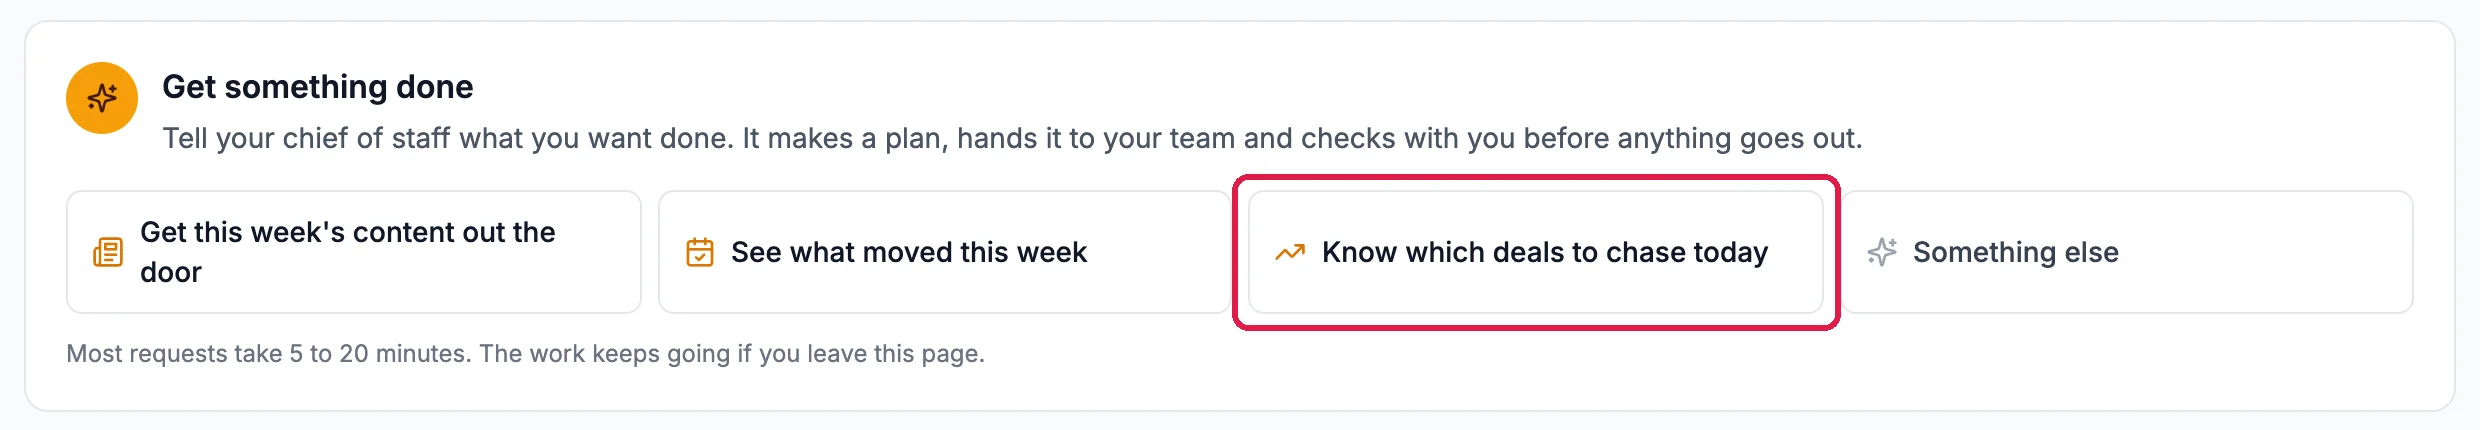Click the gray sparkles icon beside Something else
This screenshot has width=2480, height=430.
[x=1882, y=252]
